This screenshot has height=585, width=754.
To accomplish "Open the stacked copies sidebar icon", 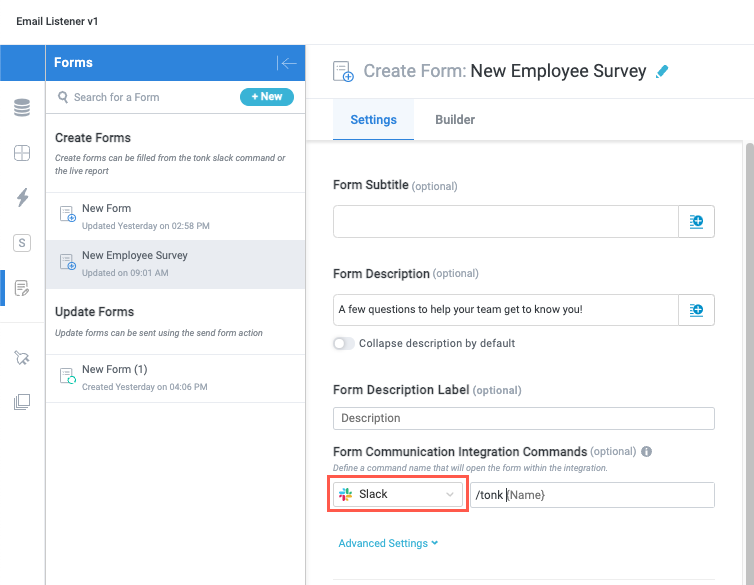I will pyautogui.click(x=22, y=402).
